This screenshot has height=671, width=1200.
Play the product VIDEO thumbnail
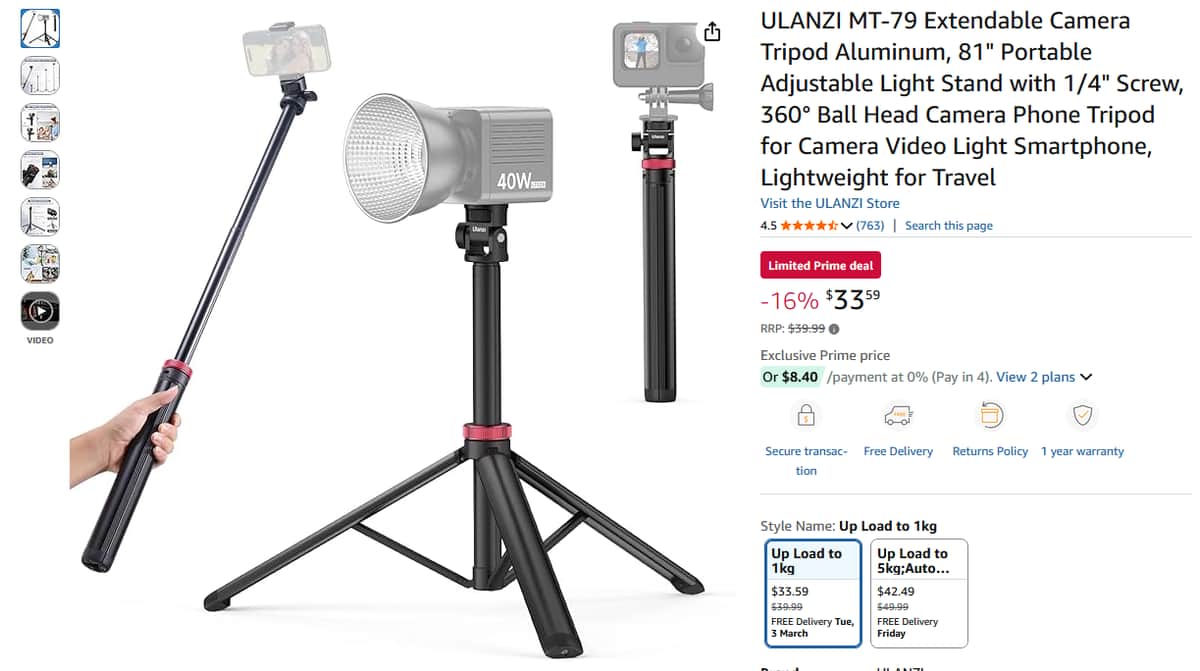coord(40,311)
